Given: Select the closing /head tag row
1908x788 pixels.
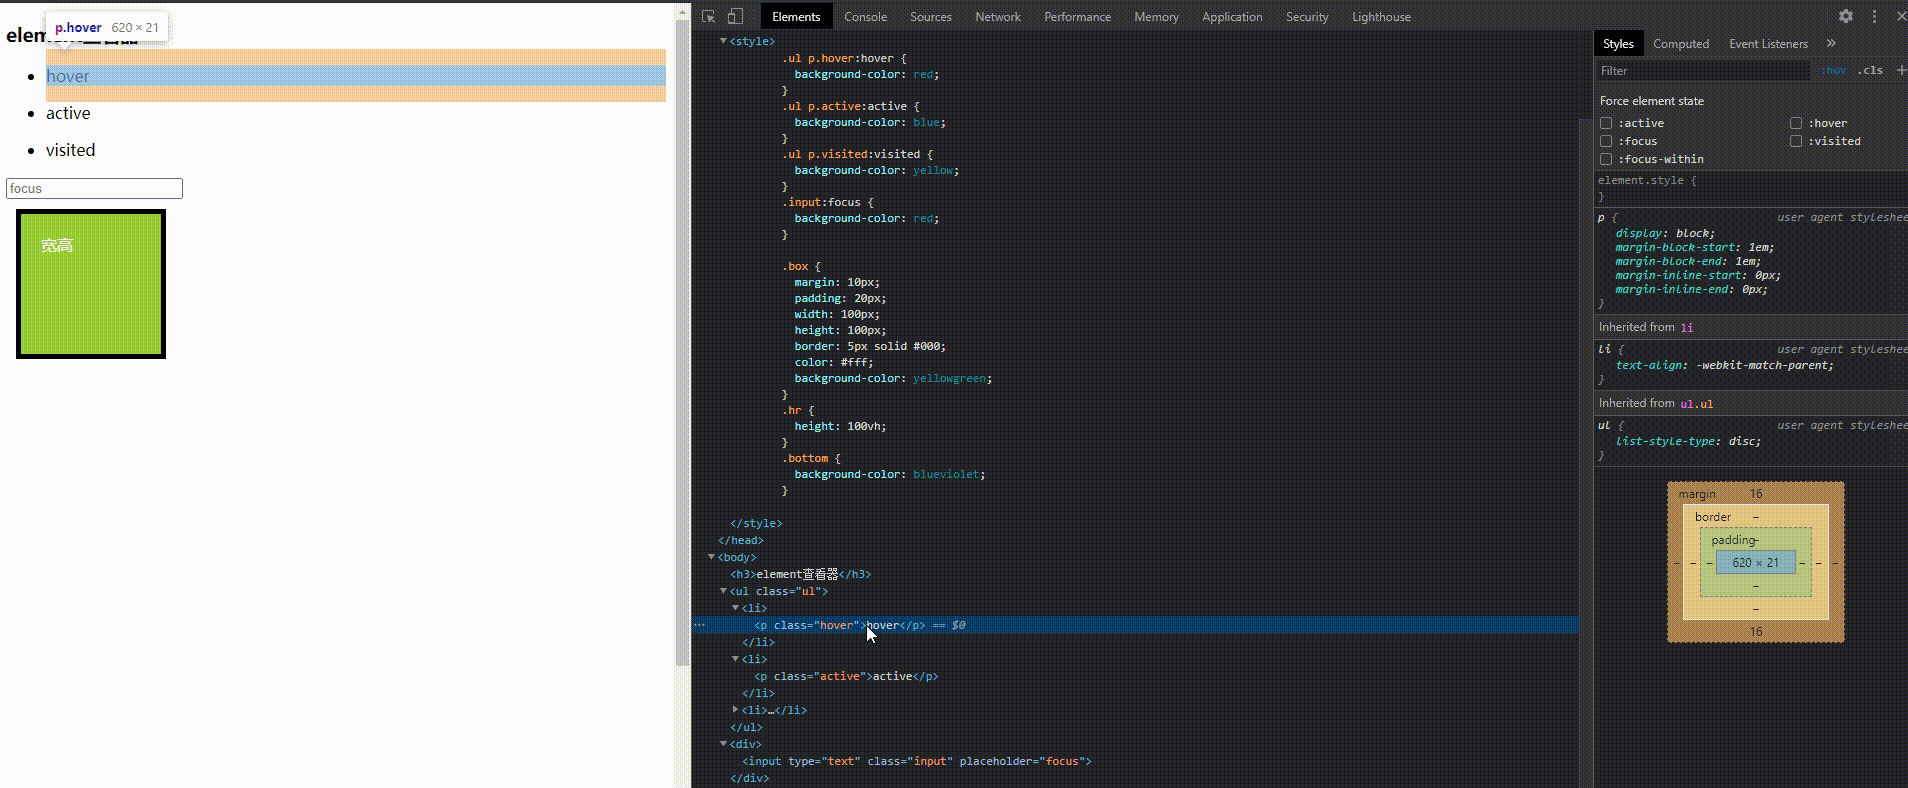Looking at the screenshot, I should [x=740, y=540].
